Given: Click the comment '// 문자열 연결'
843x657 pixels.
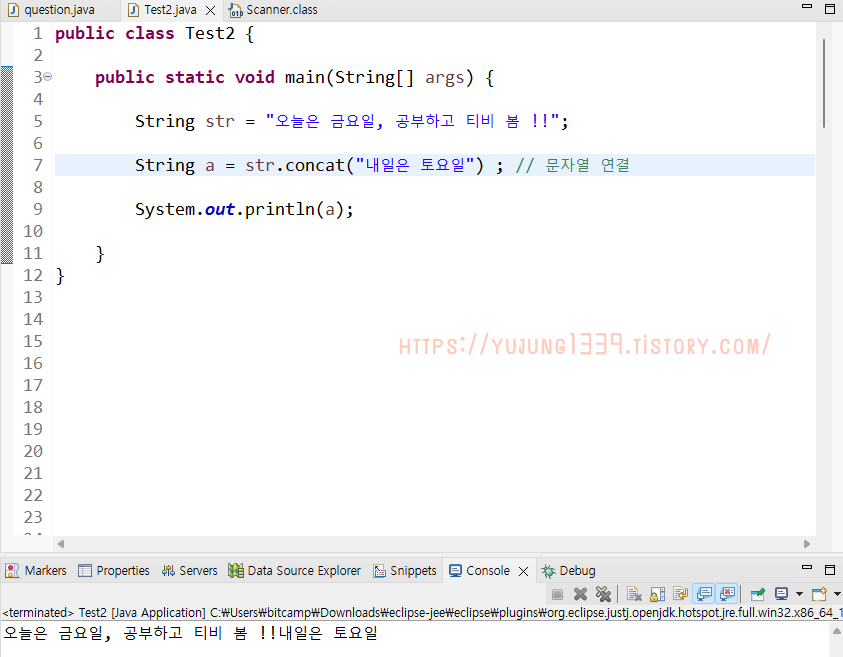Looking at the screenshot, I should point(573,165).
